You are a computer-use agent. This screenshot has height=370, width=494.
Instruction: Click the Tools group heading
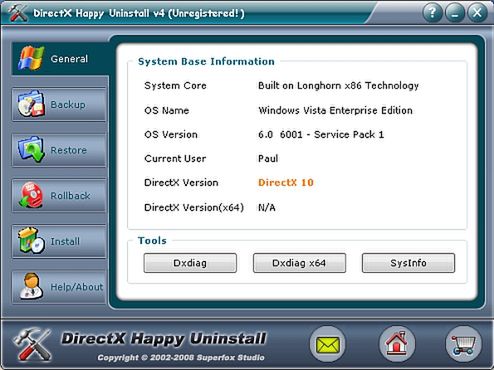152,241
